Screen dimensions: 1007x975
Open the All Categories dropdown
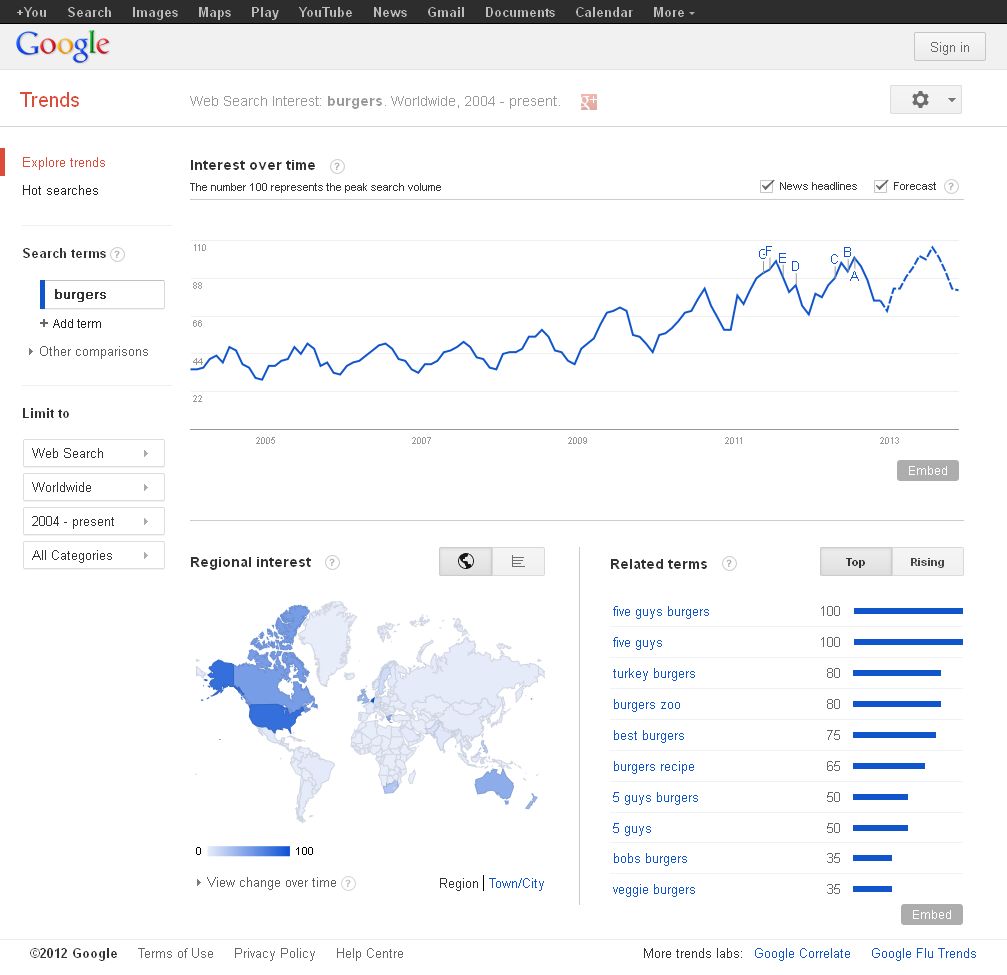(x=94, y=556)
